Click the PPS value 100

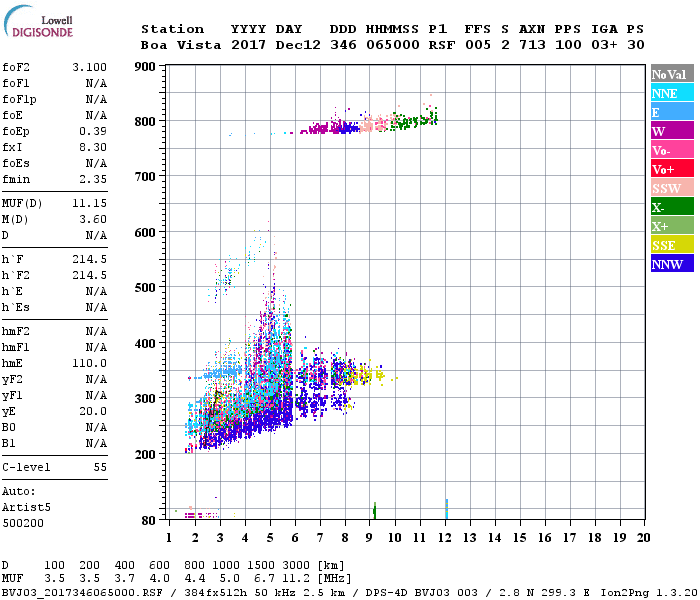(x=568, y=45)
